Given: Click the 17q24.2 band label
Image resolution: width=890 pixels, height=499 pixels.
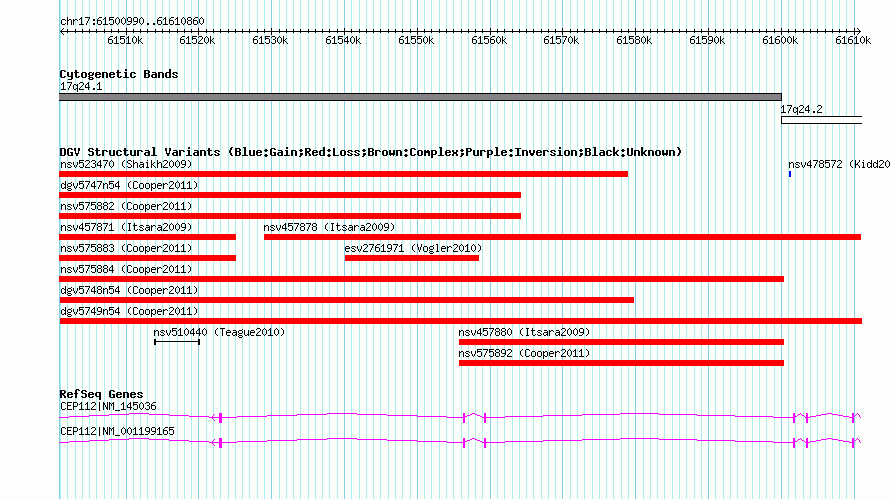Looking at the screenshot, I should point(801,109).
